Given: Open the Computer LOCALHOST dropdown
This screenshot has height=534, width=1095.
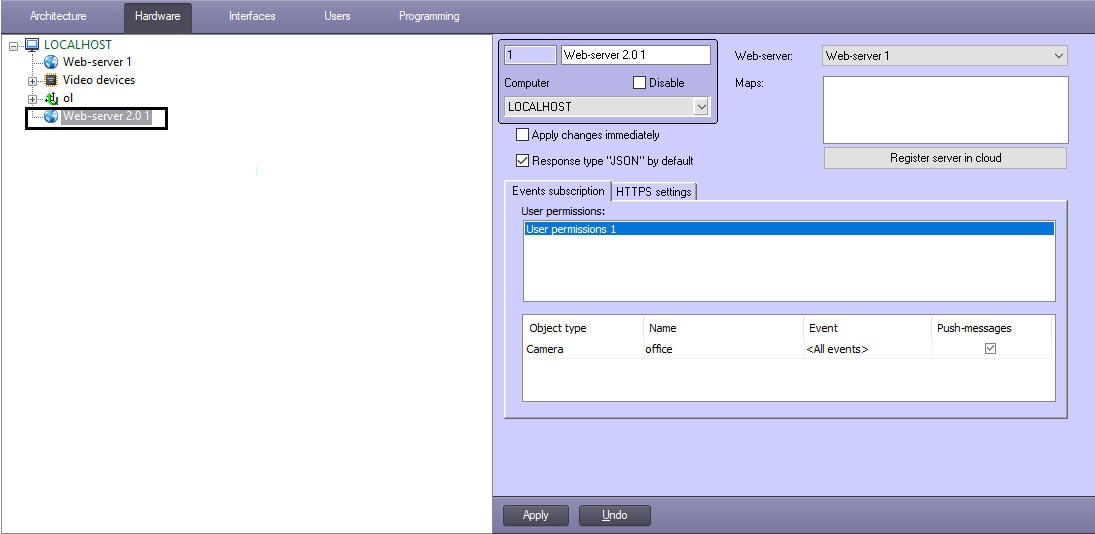Looking at the screenshot, I should [x=702, y=107].
